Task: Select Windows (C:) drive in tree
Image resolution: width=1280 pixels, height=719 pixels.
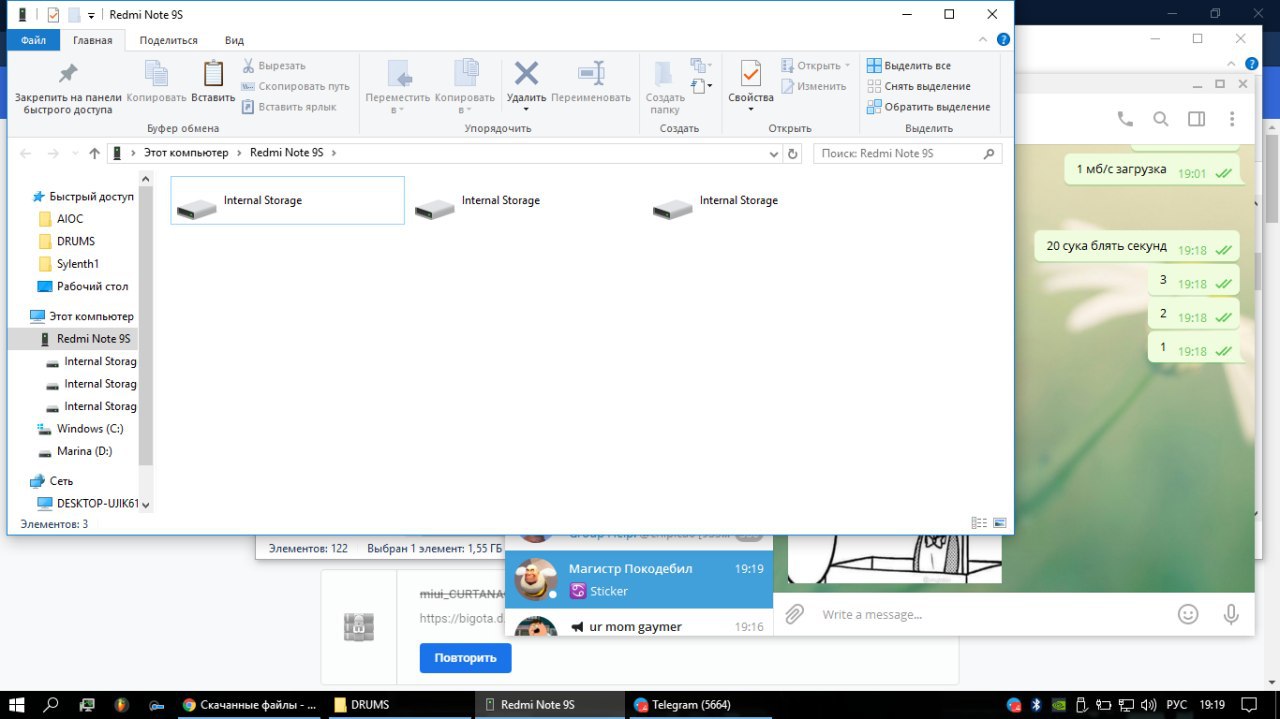Action: tap(90, 429)
